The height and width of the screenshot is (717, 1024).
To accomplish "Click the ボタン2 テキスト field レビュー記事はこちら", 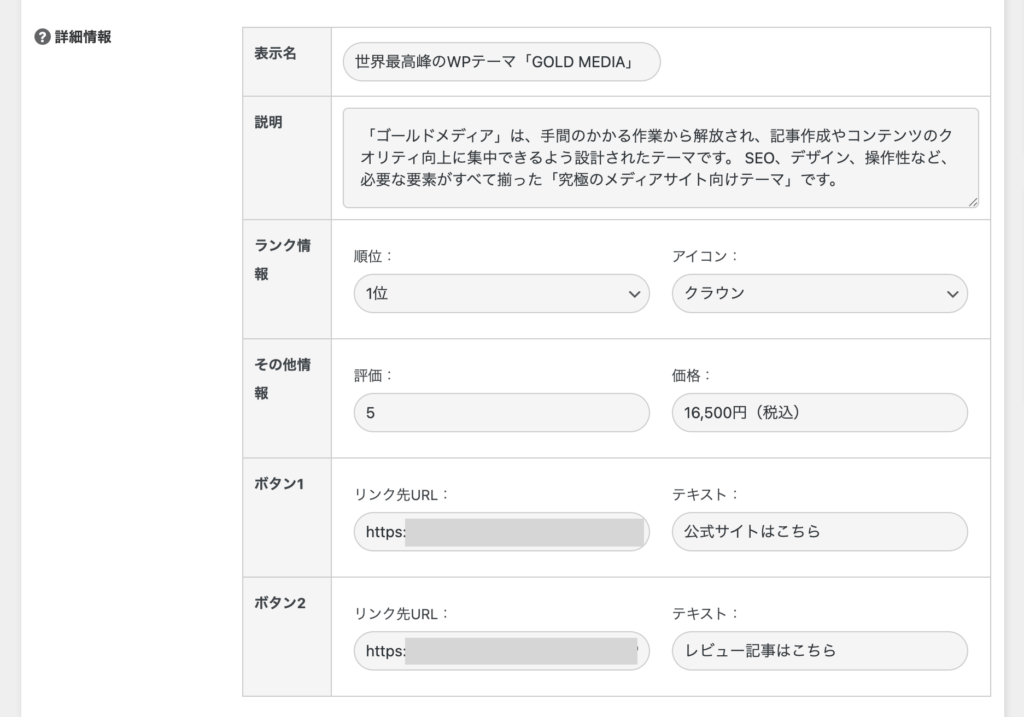I will click(x=820, y=650).
